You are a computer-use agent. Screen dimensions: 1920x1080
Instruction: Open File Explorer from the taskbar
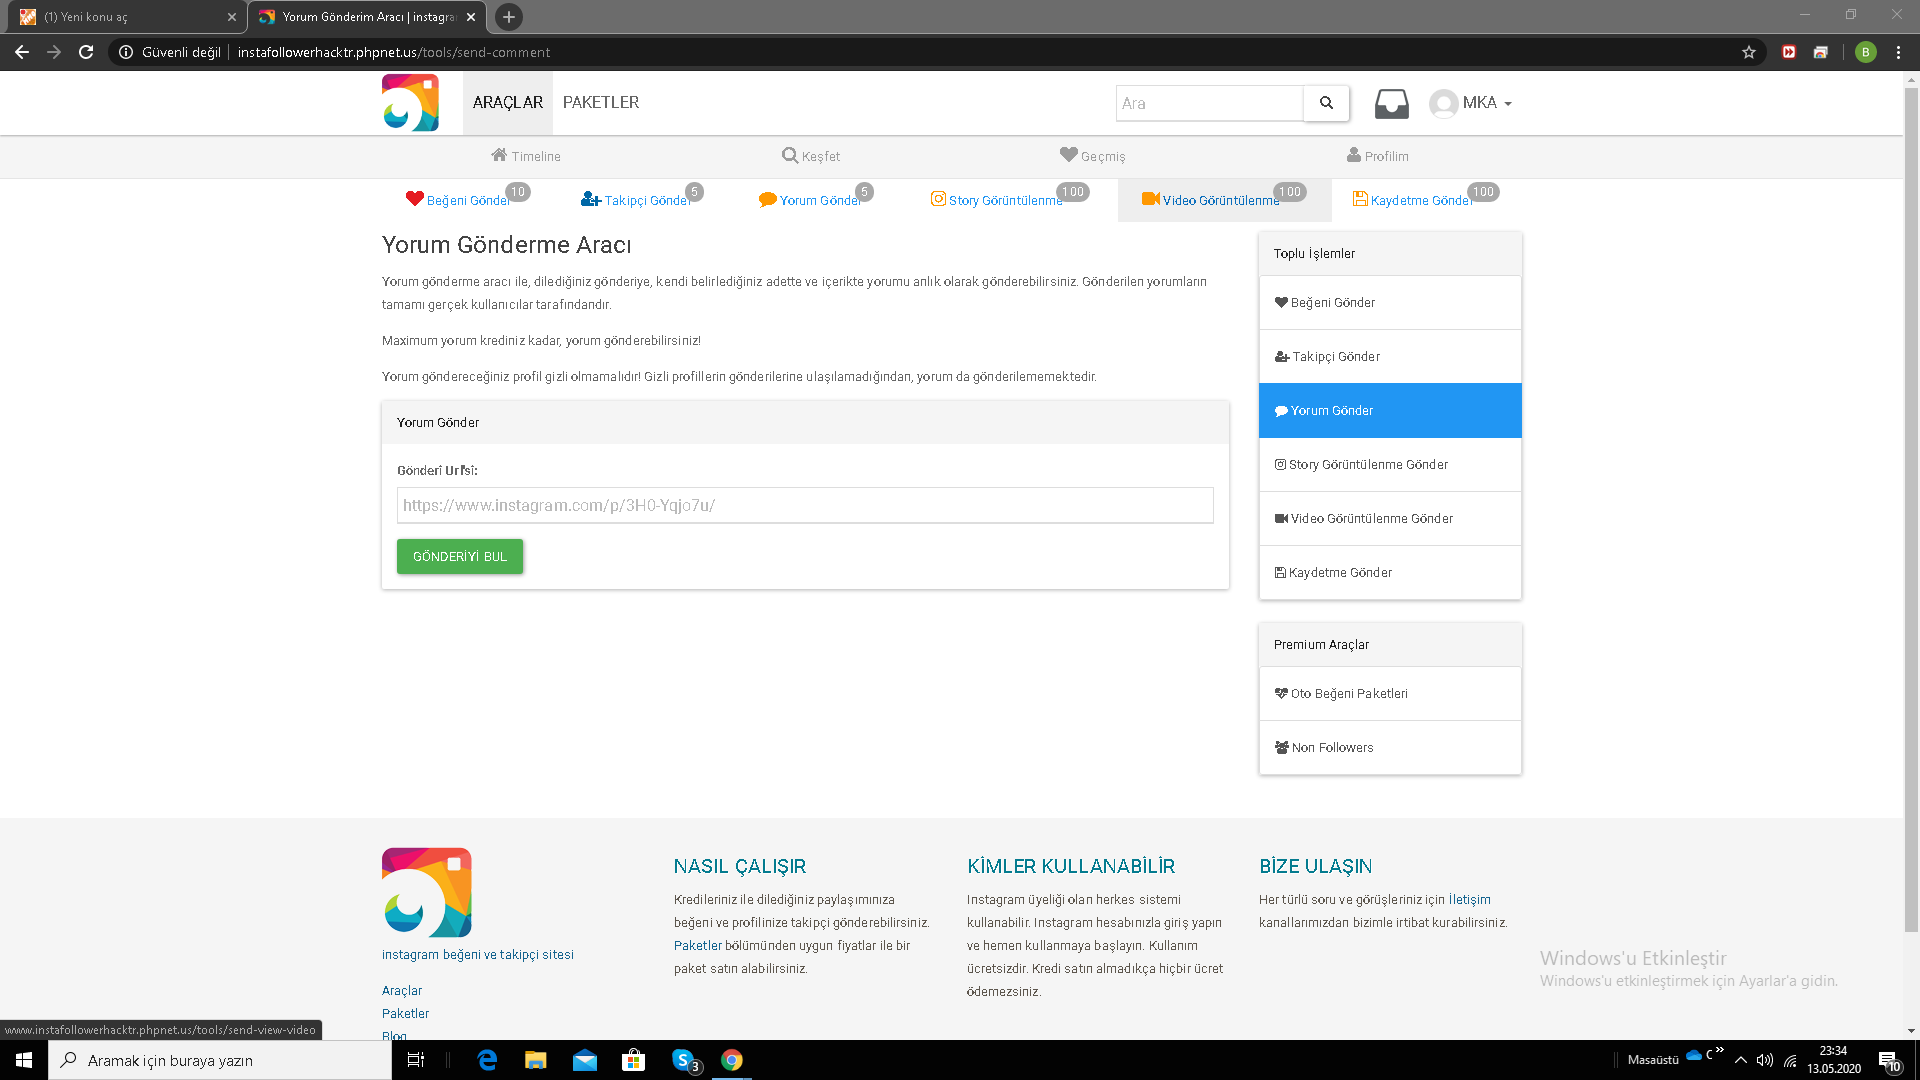(536, 1060)
